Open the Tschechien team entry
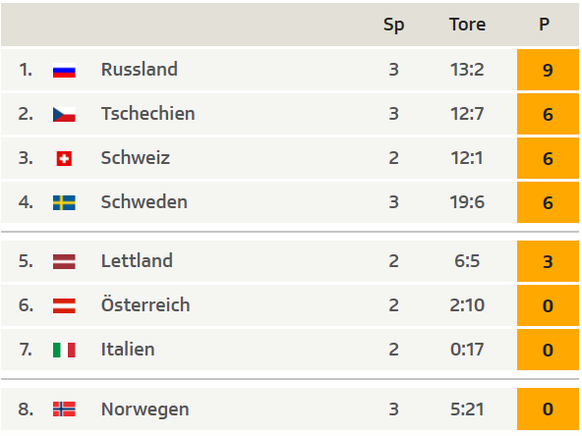Viewport: 582px width, 436px height. pos(148,114)
